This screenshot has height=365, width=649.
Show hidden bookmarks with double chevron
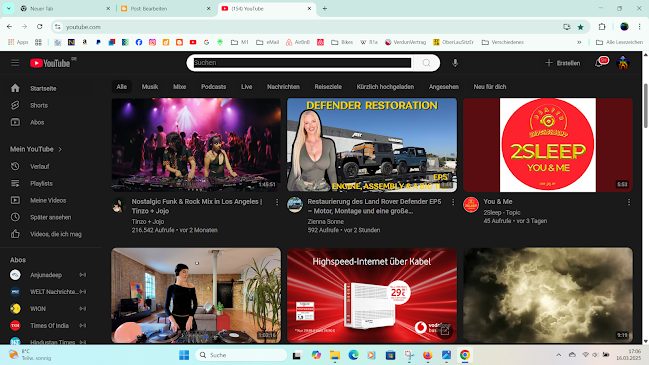tap(579, 42)
